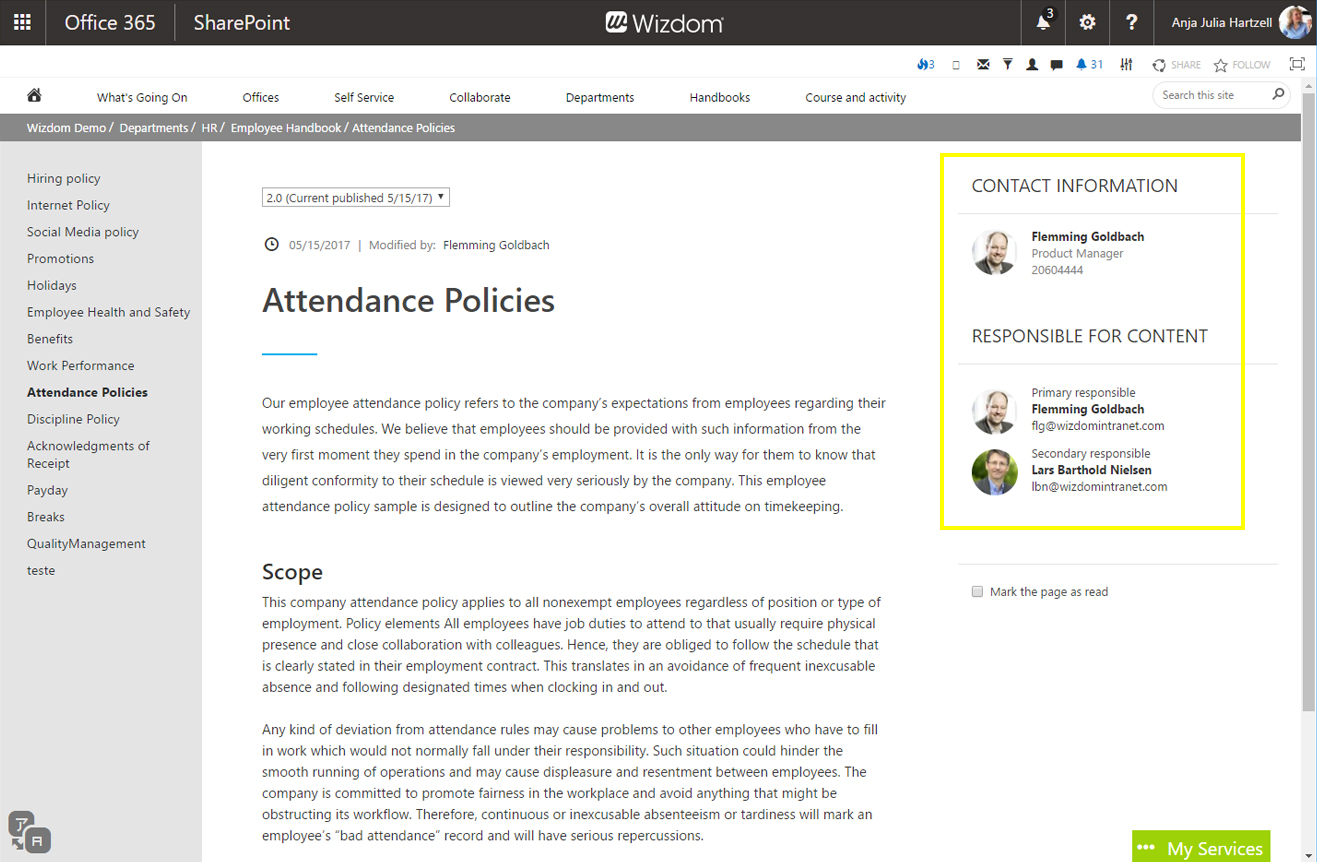The height and width of the screenshot is (862, 1317).
Task: Click the Office 365 link
Action: (110, 22)
